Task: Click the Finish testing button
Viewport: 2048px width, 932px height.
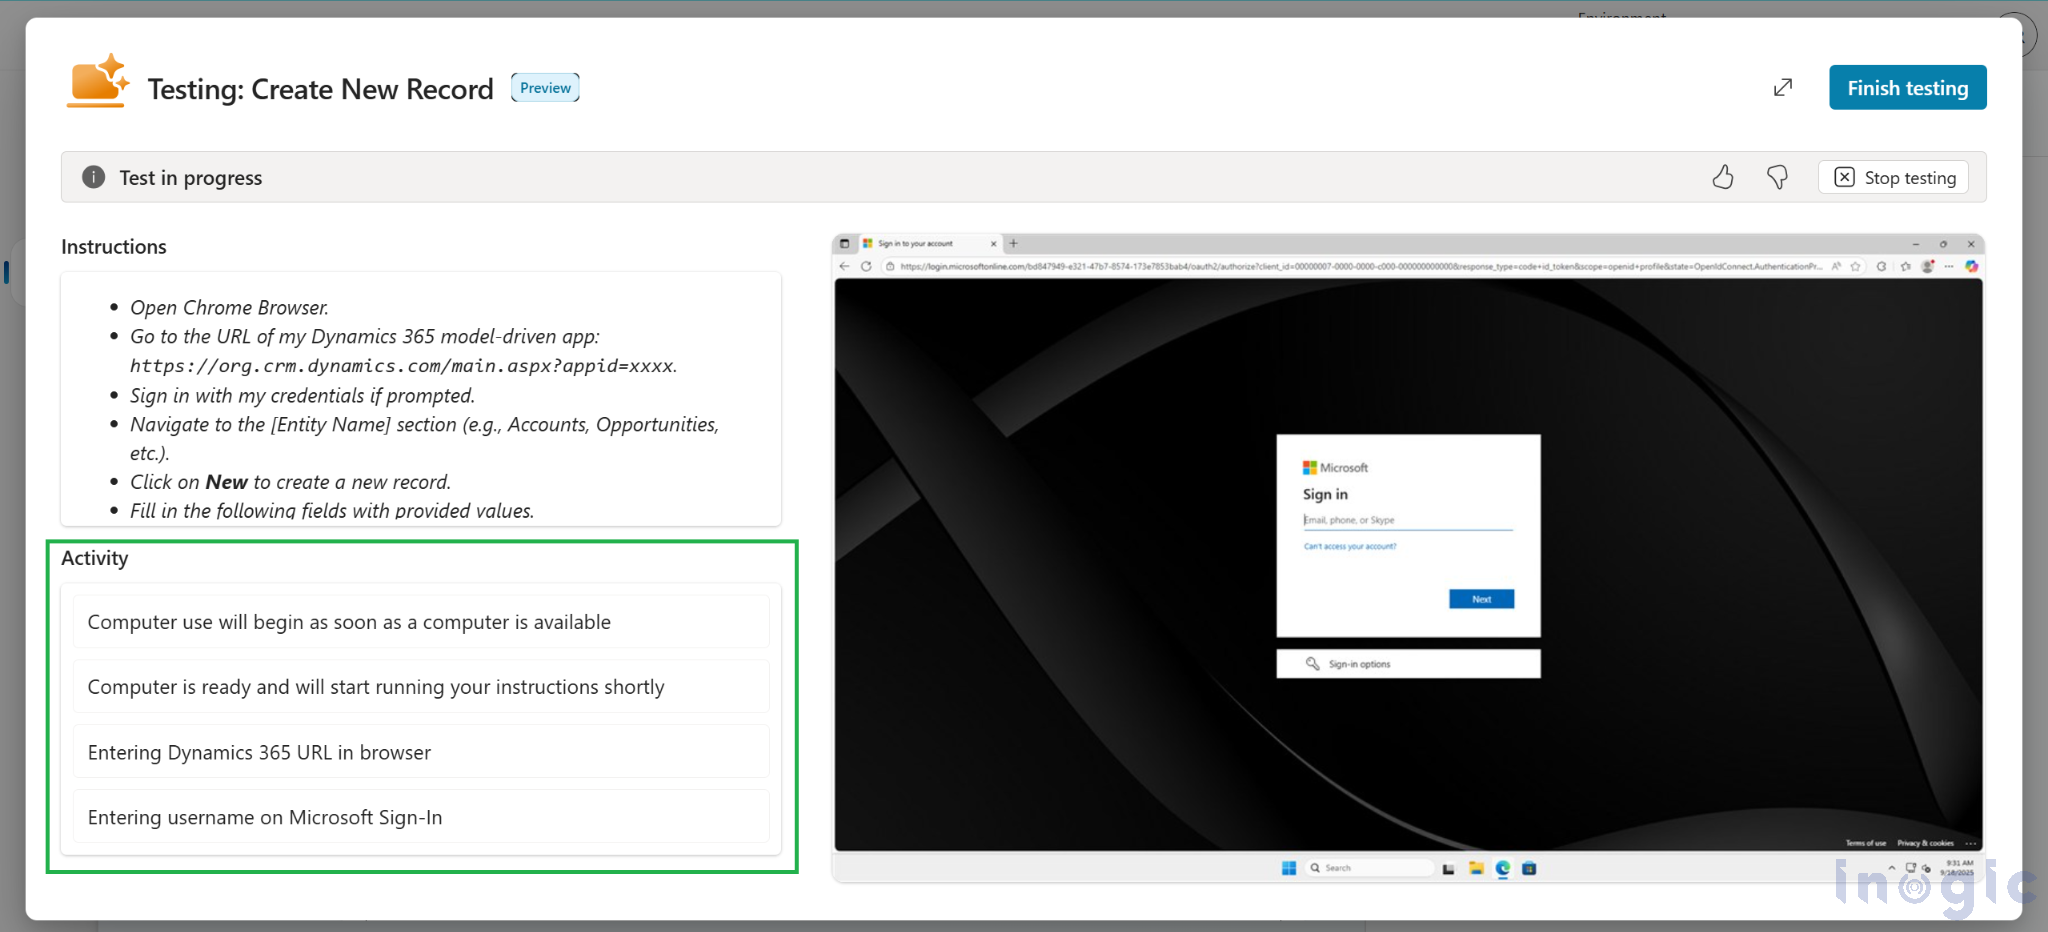Action: 1907,88
